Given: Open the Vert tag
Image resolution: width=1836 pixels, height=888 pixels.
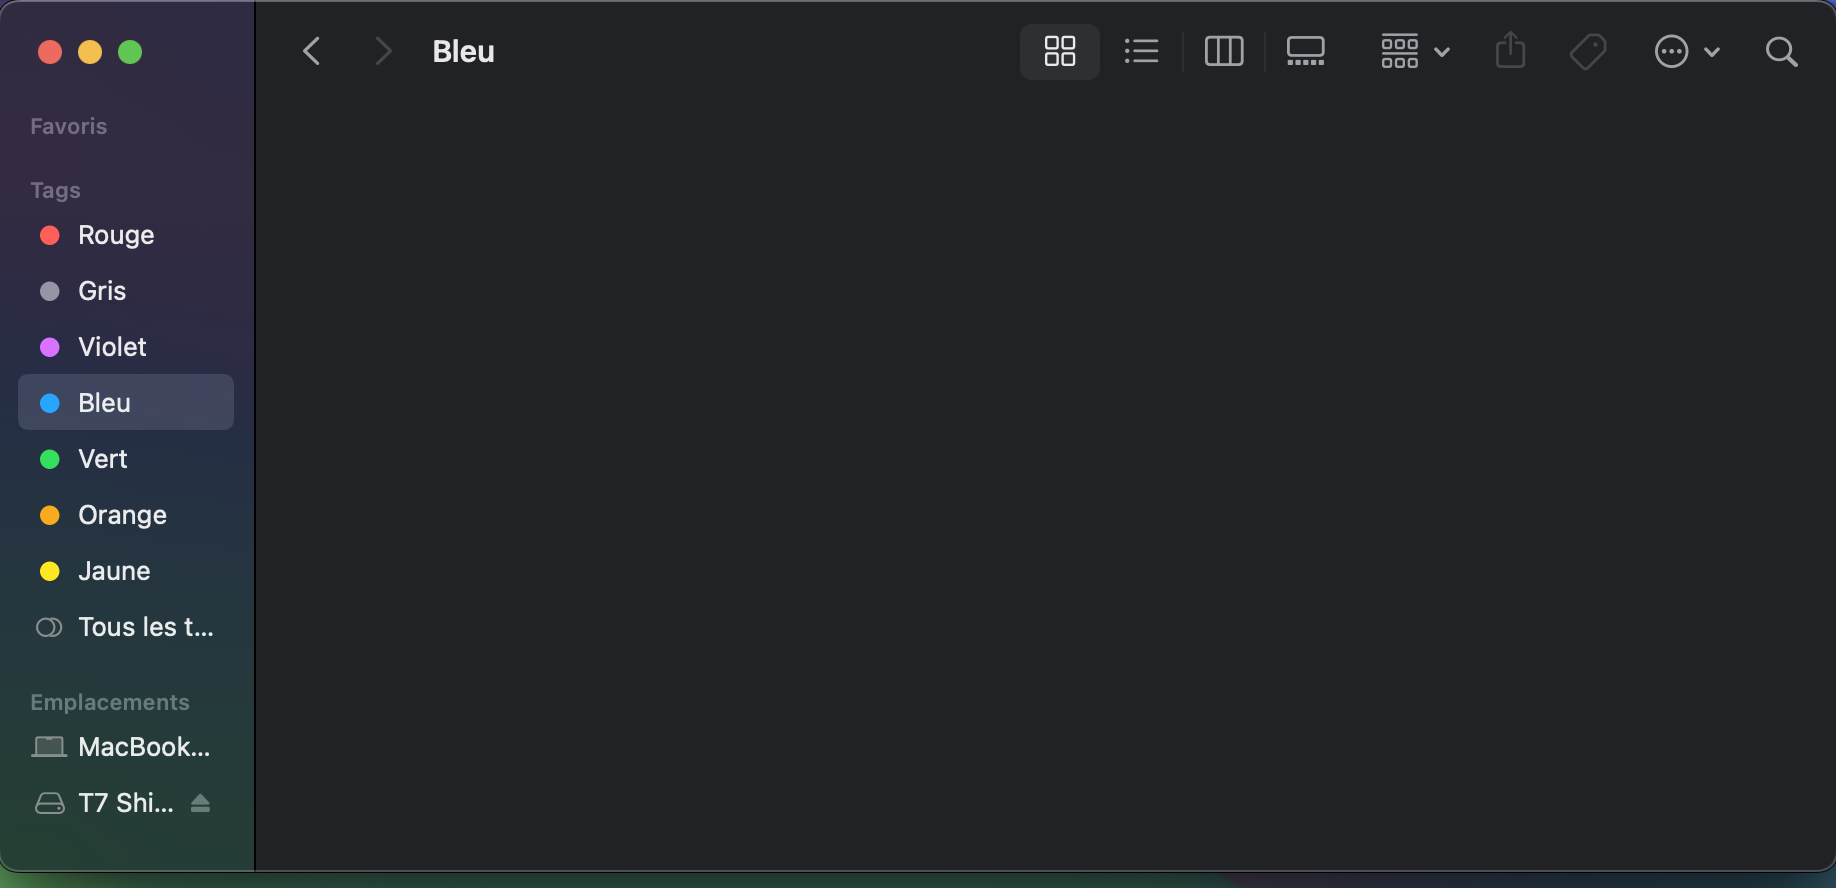Looking at the screenshot, I should [x=102, y=459].
